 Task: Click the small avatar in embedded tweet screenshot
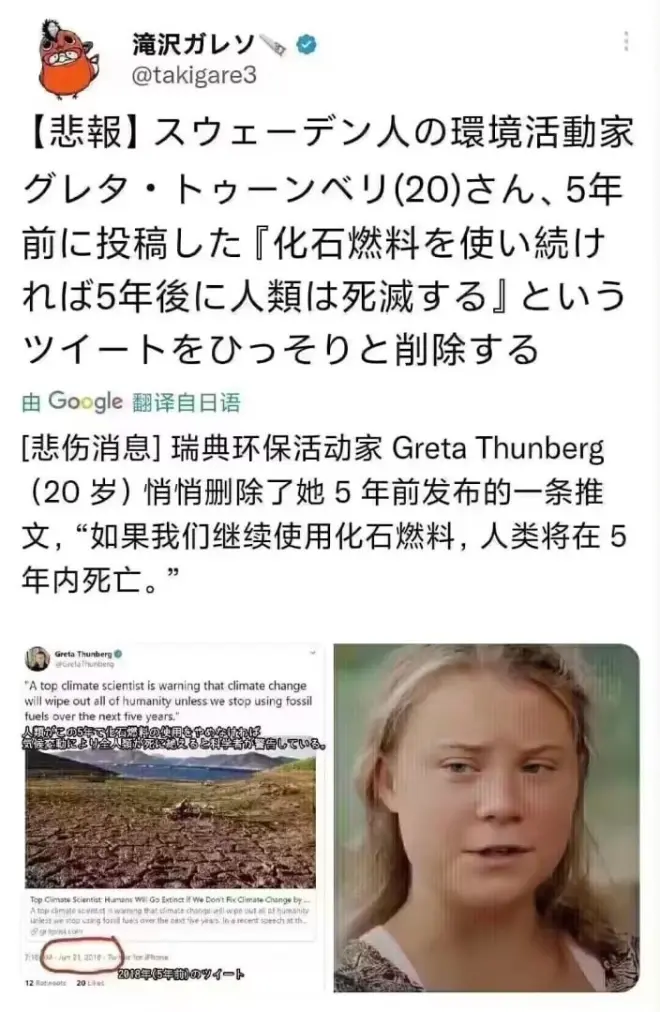(37, 659)
